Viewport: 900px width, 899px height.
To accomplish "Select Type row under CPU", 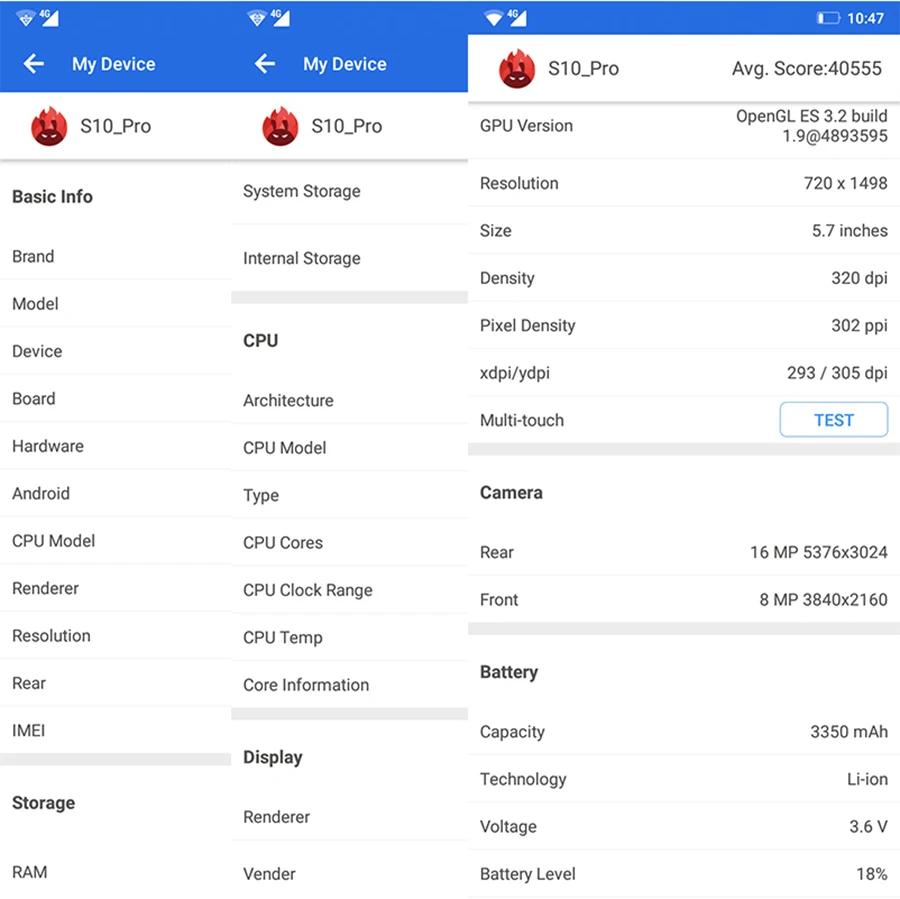I will pyautogui.click(x=350, y=495).
